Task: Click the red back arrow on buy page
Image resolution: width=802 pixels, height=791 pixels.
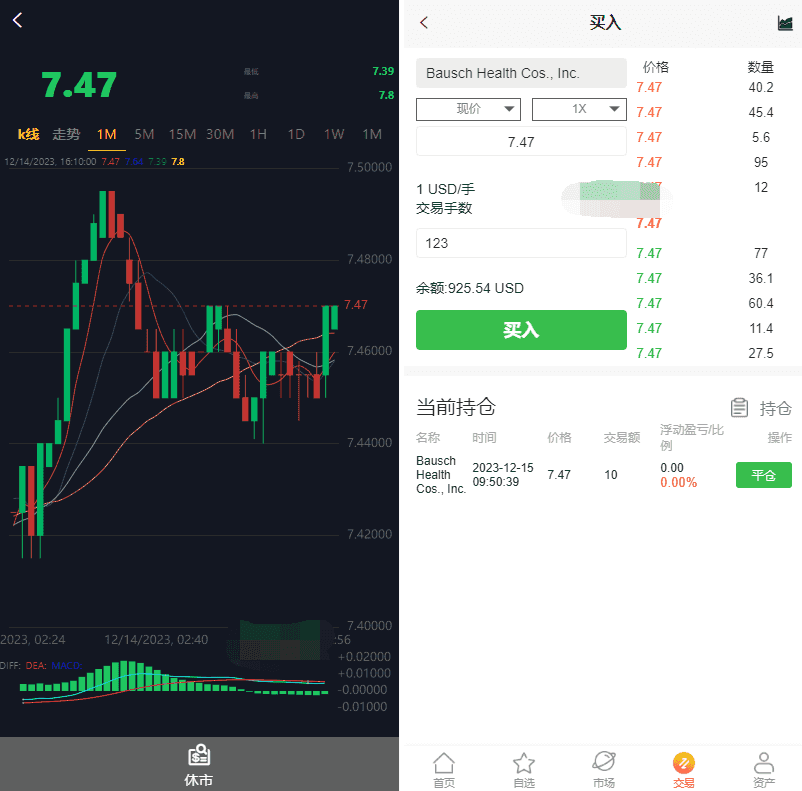Action: [x=424, y=23]
